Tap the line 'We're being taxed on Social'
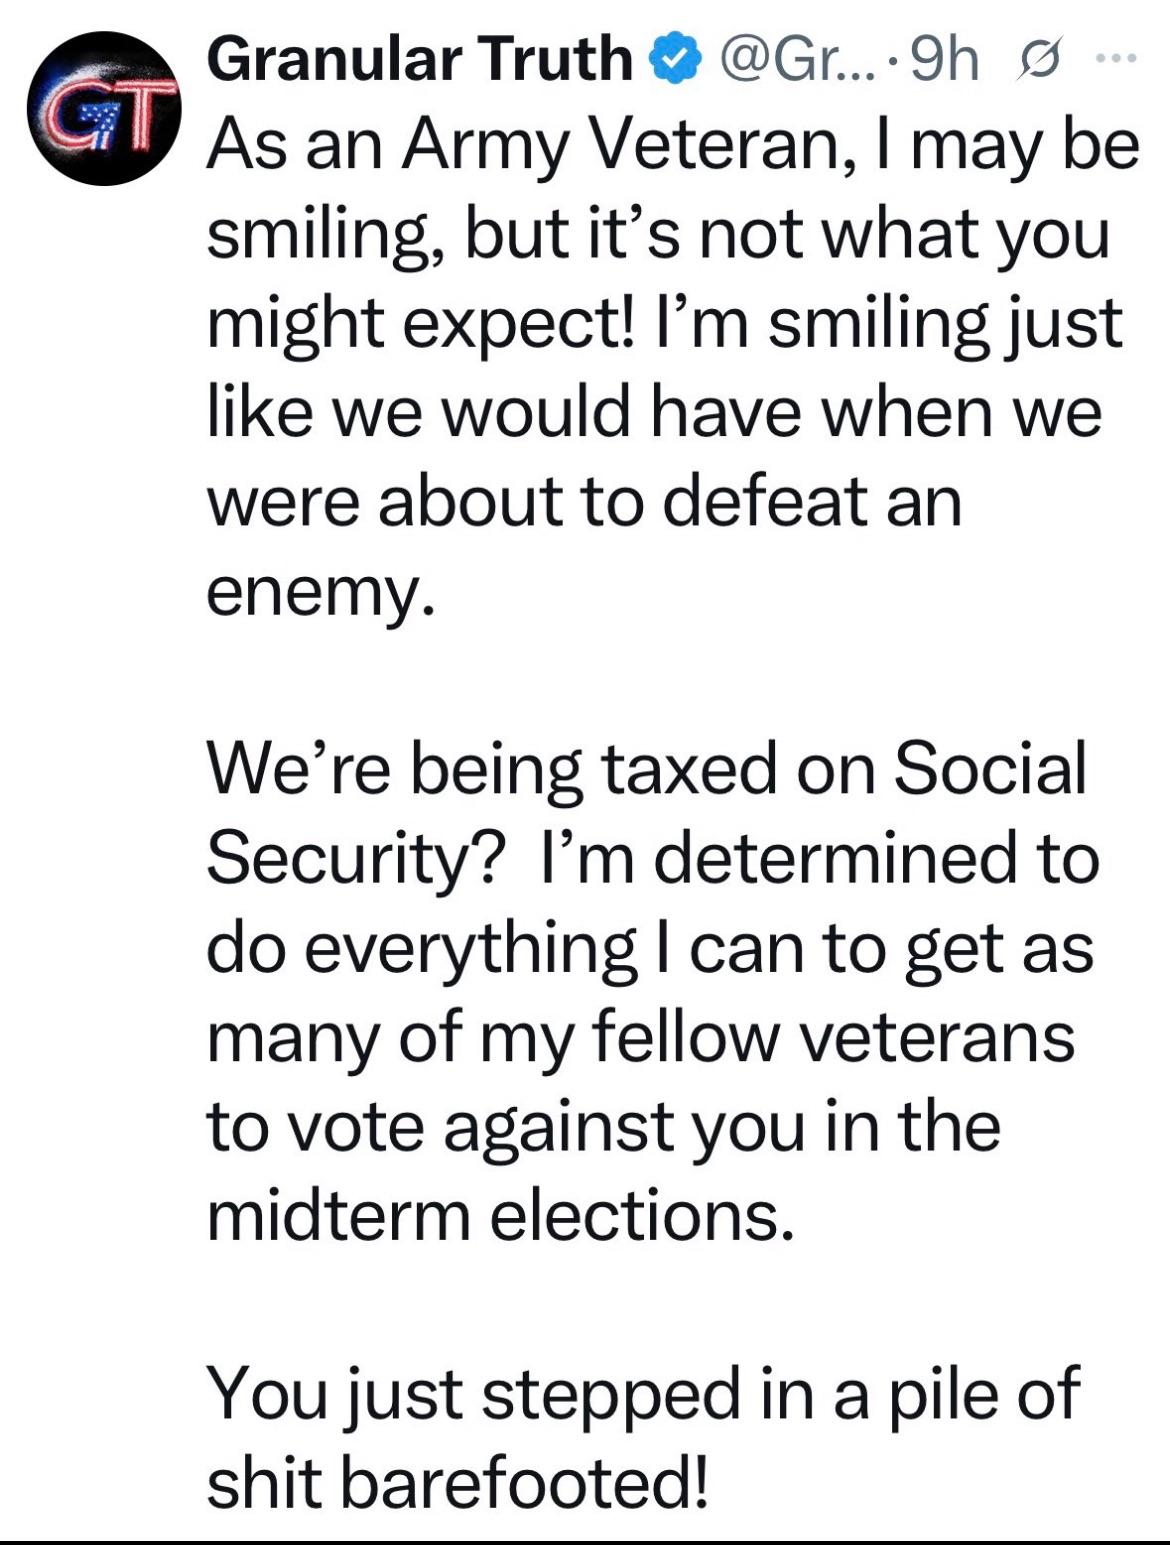The image size is (1170, 1545). click(646, 771)
